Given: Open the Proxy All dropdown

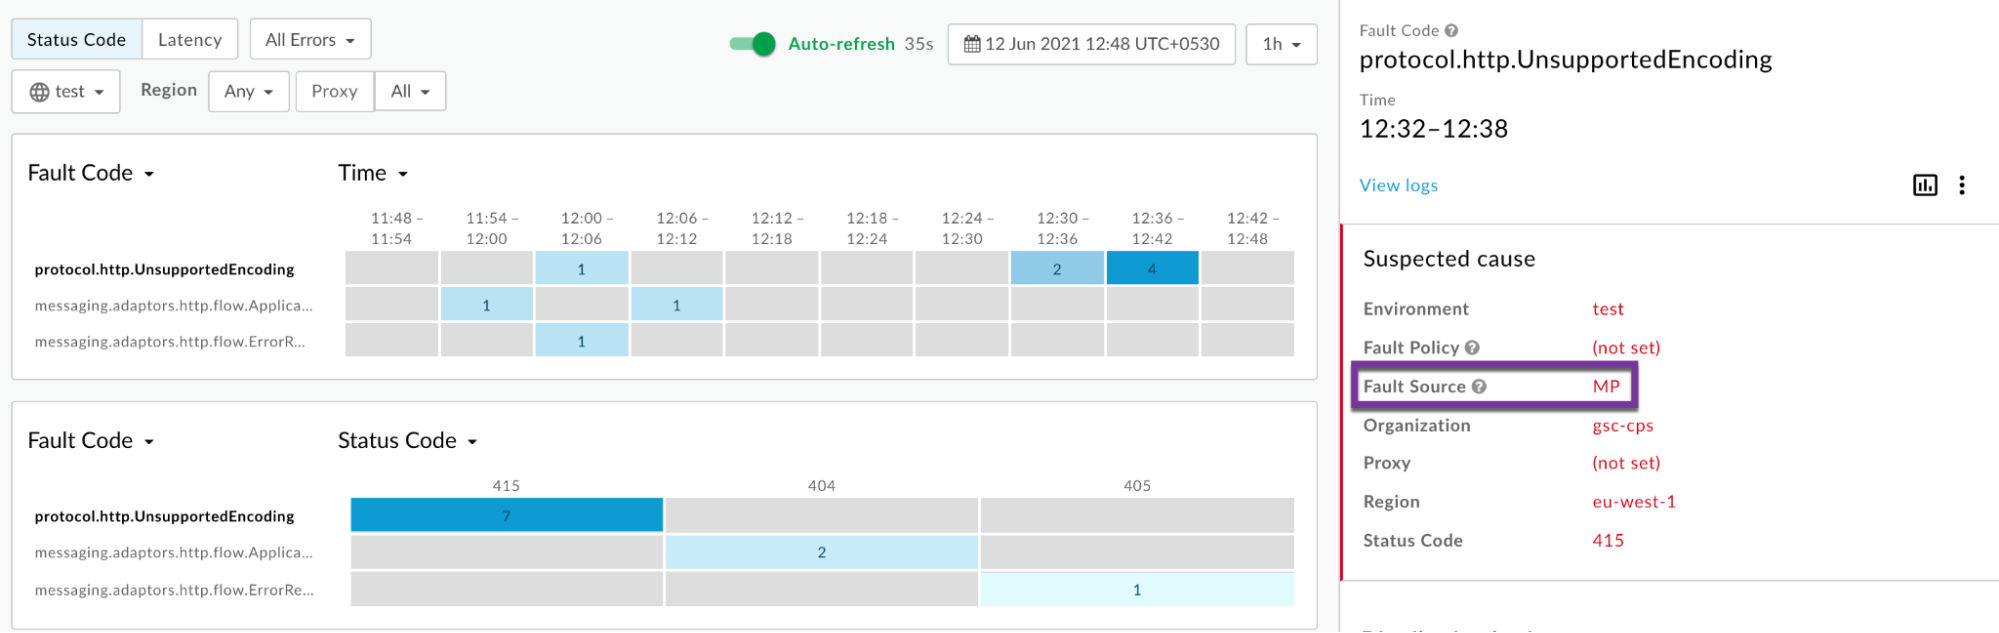Looking at the screenshot, I should (x=410, y=92).
